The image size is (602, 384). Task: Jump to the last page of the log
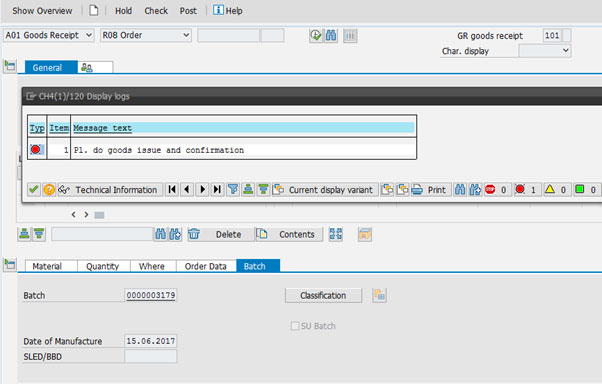(x=217, y=189)
